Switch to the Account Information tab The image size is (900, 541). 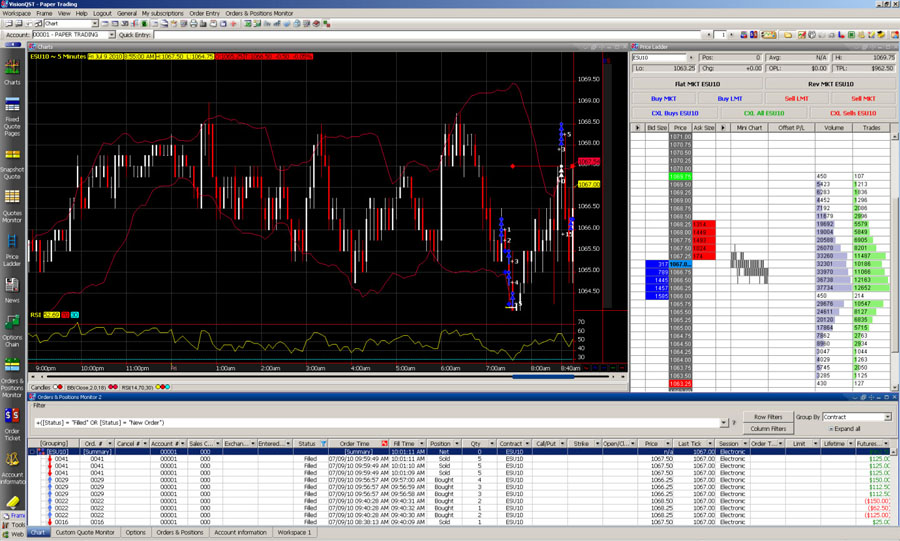[240, 532]
